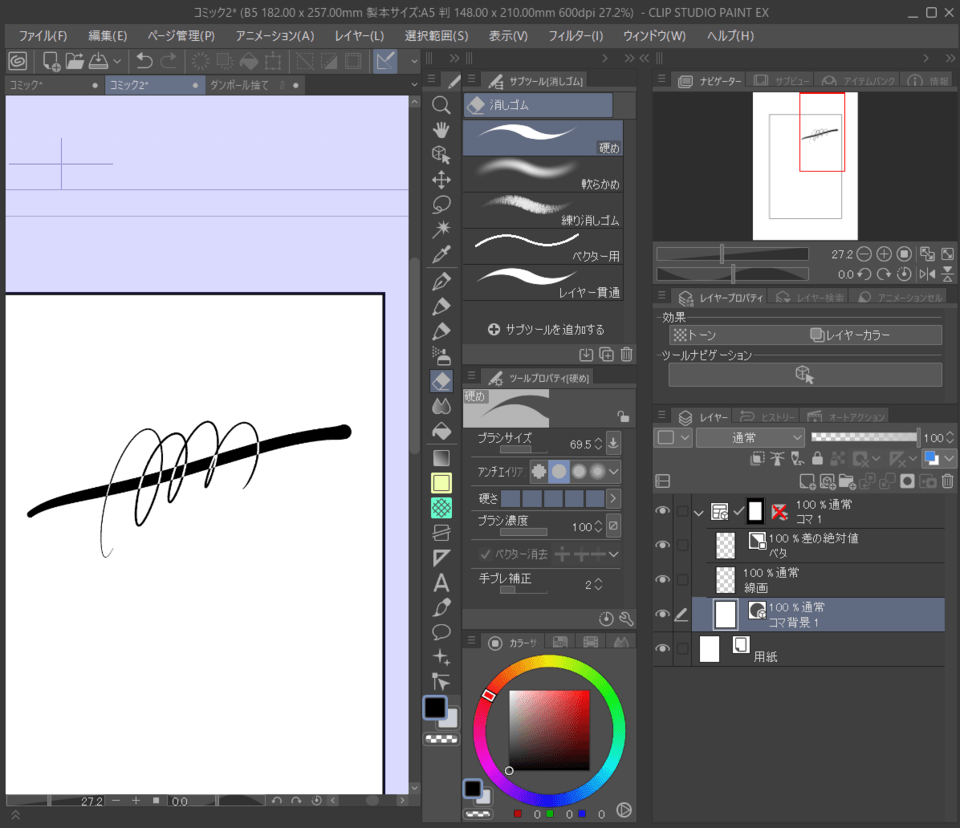The height and width of the screenshot is (828, 960).
Task: Select the Eyedropper tool
Action: (441, 254)
